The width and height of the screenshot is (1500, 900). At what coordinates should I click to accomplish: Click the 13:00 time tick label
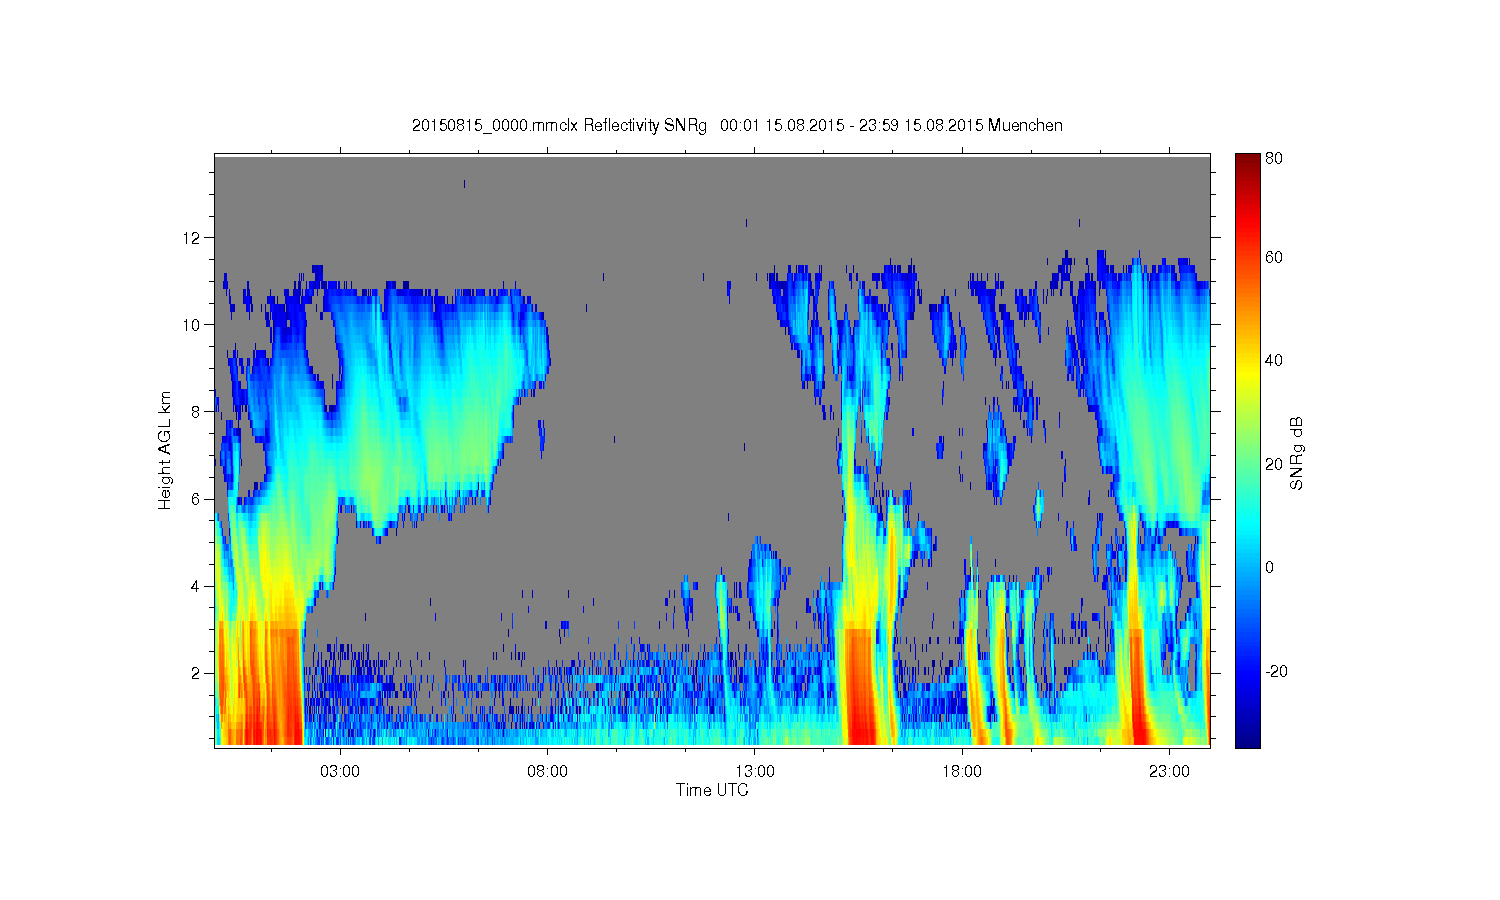[x=755, y=772]
